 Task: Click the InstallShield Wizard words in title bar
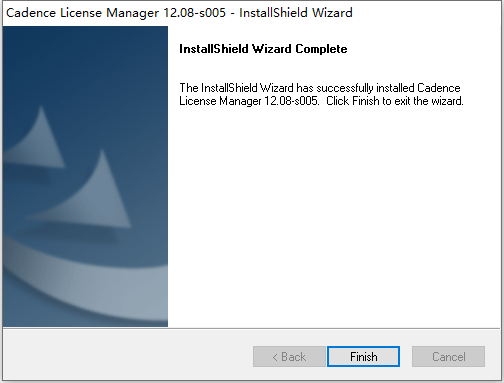coord(296,13)
